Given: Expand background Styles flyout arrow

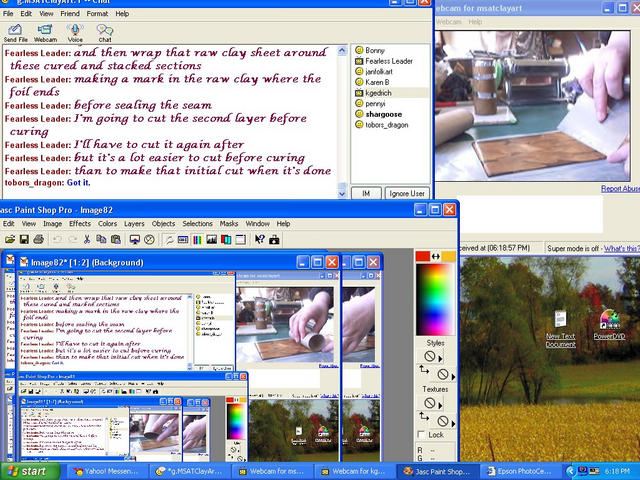Looking at the screenshot, I should [453, 376].
